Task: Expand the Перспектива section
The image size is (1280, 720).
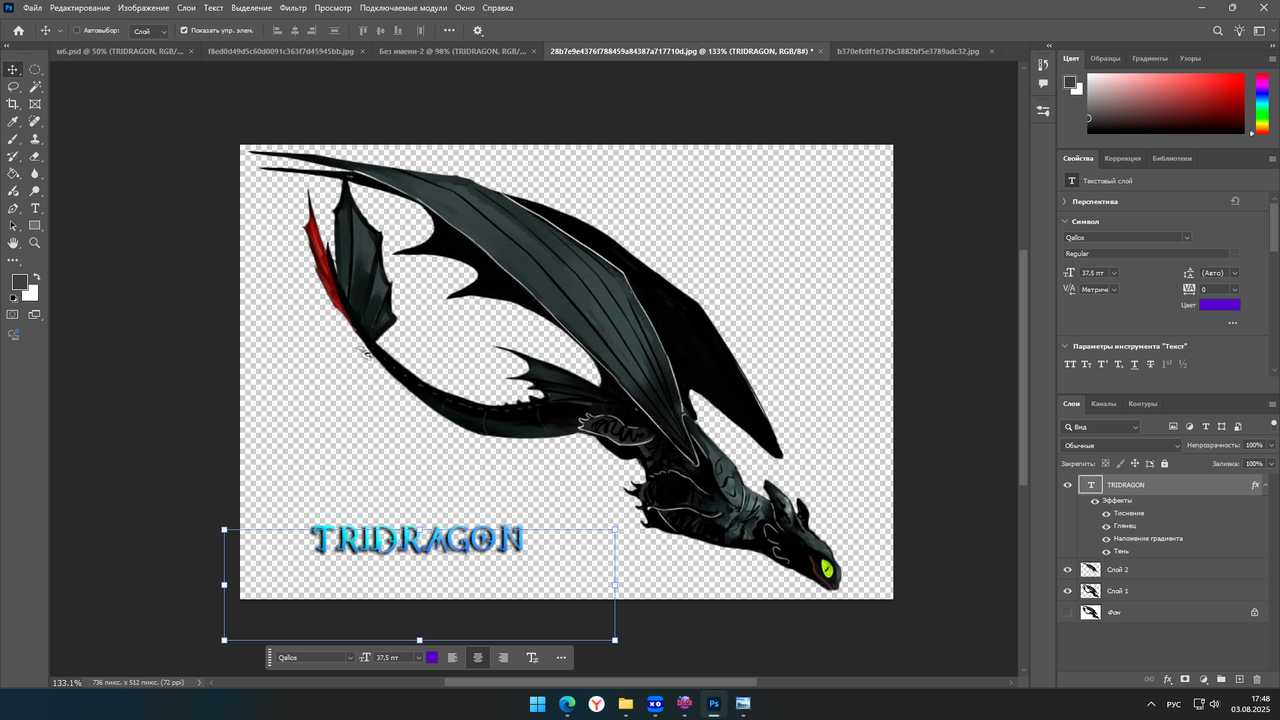Action: 1065,202
